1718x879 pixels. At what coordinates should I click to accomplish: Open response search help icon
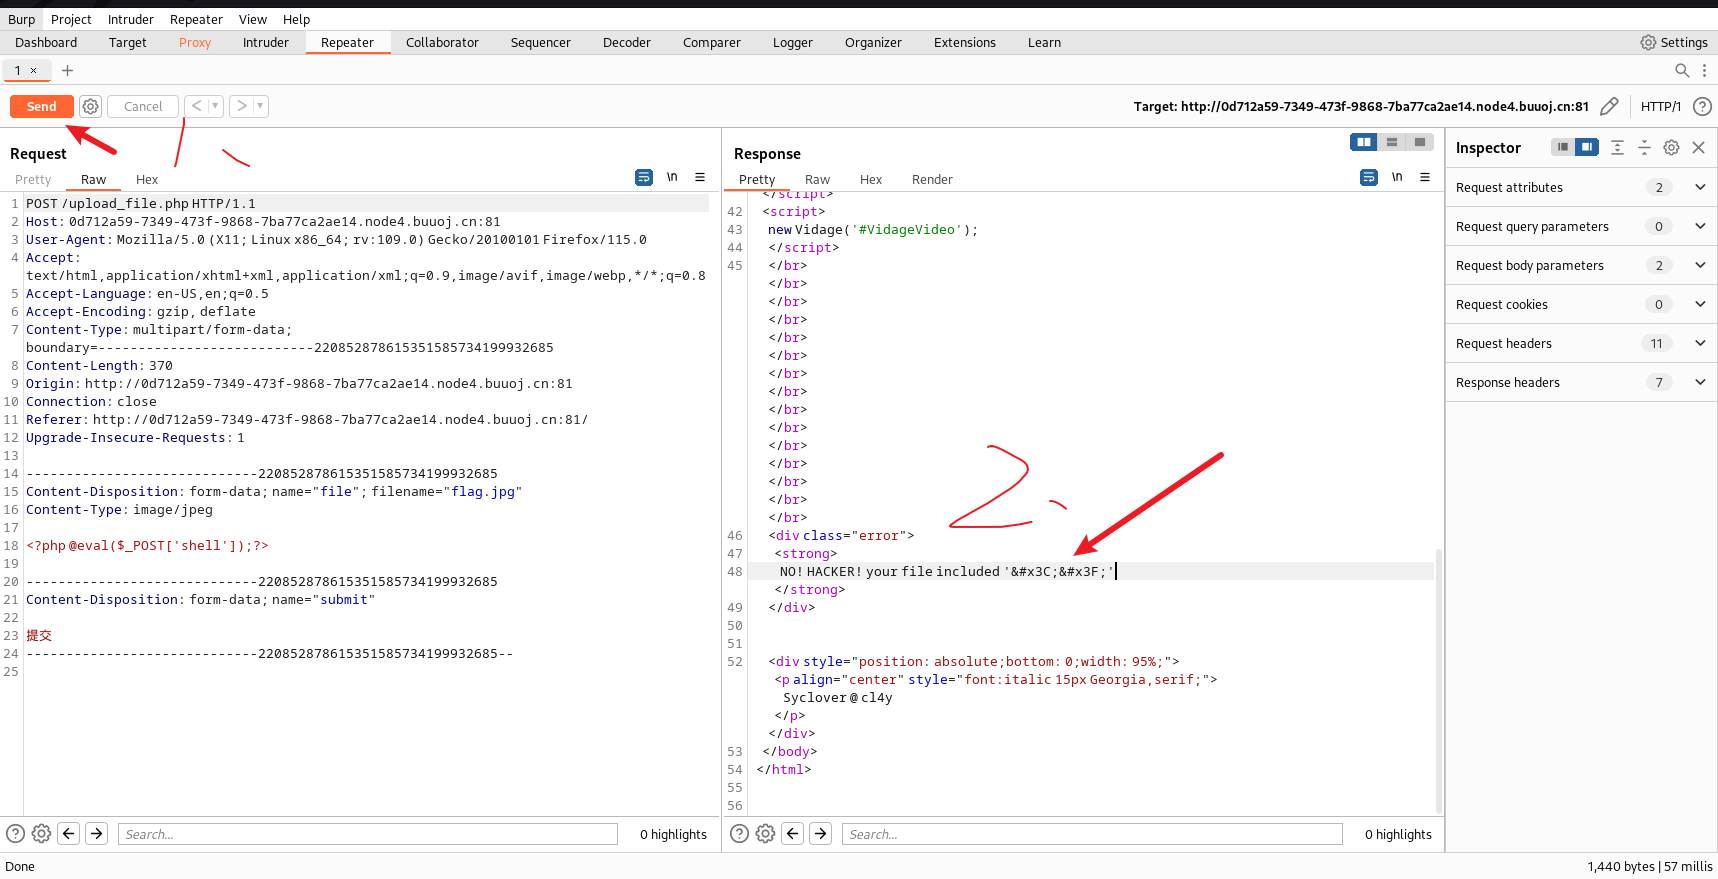coord(739,833)
